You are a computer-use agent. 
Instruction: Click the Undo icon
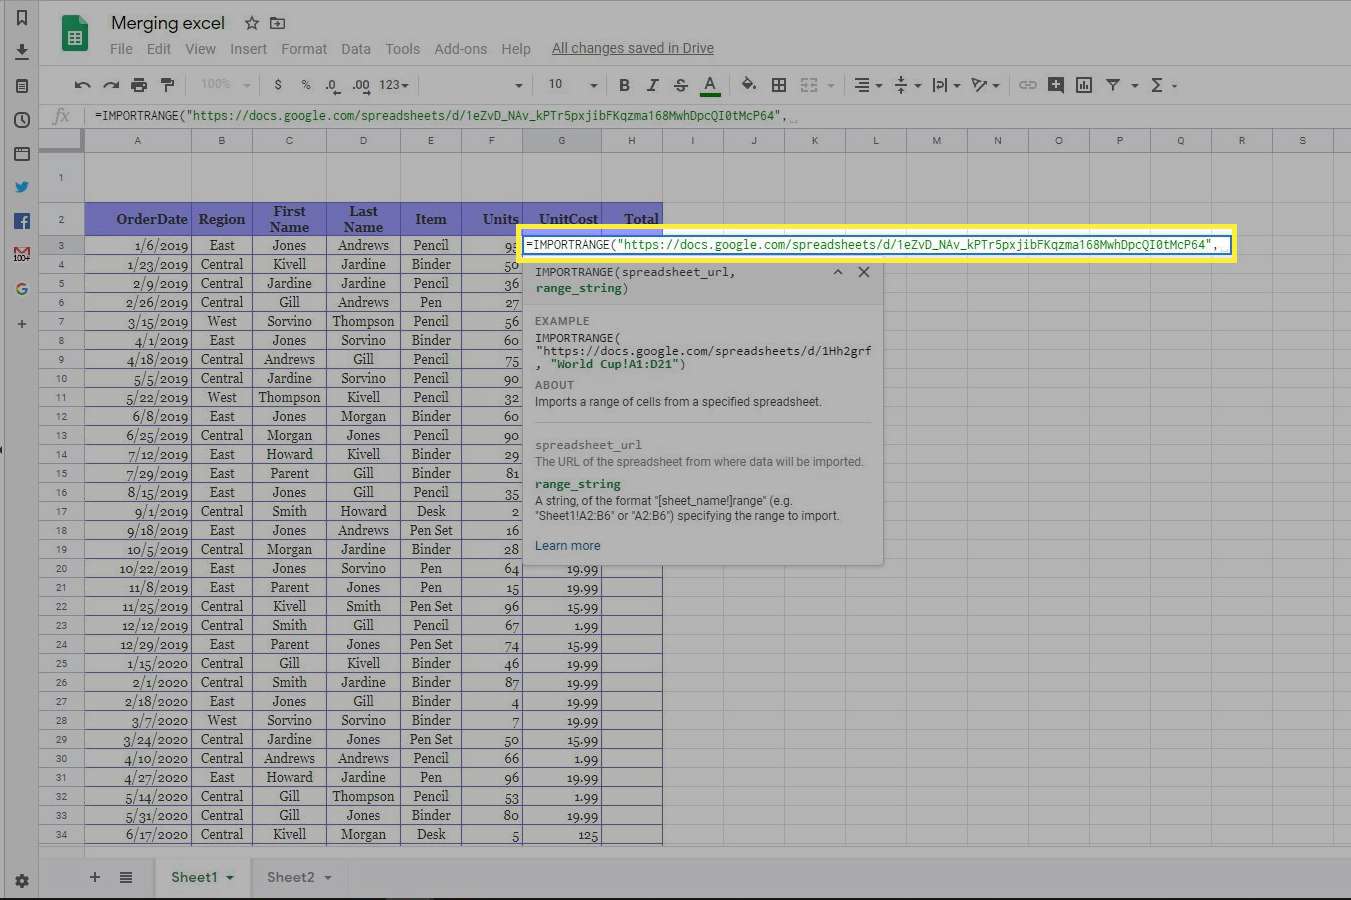pyautogui.click(x=83, y=86)
